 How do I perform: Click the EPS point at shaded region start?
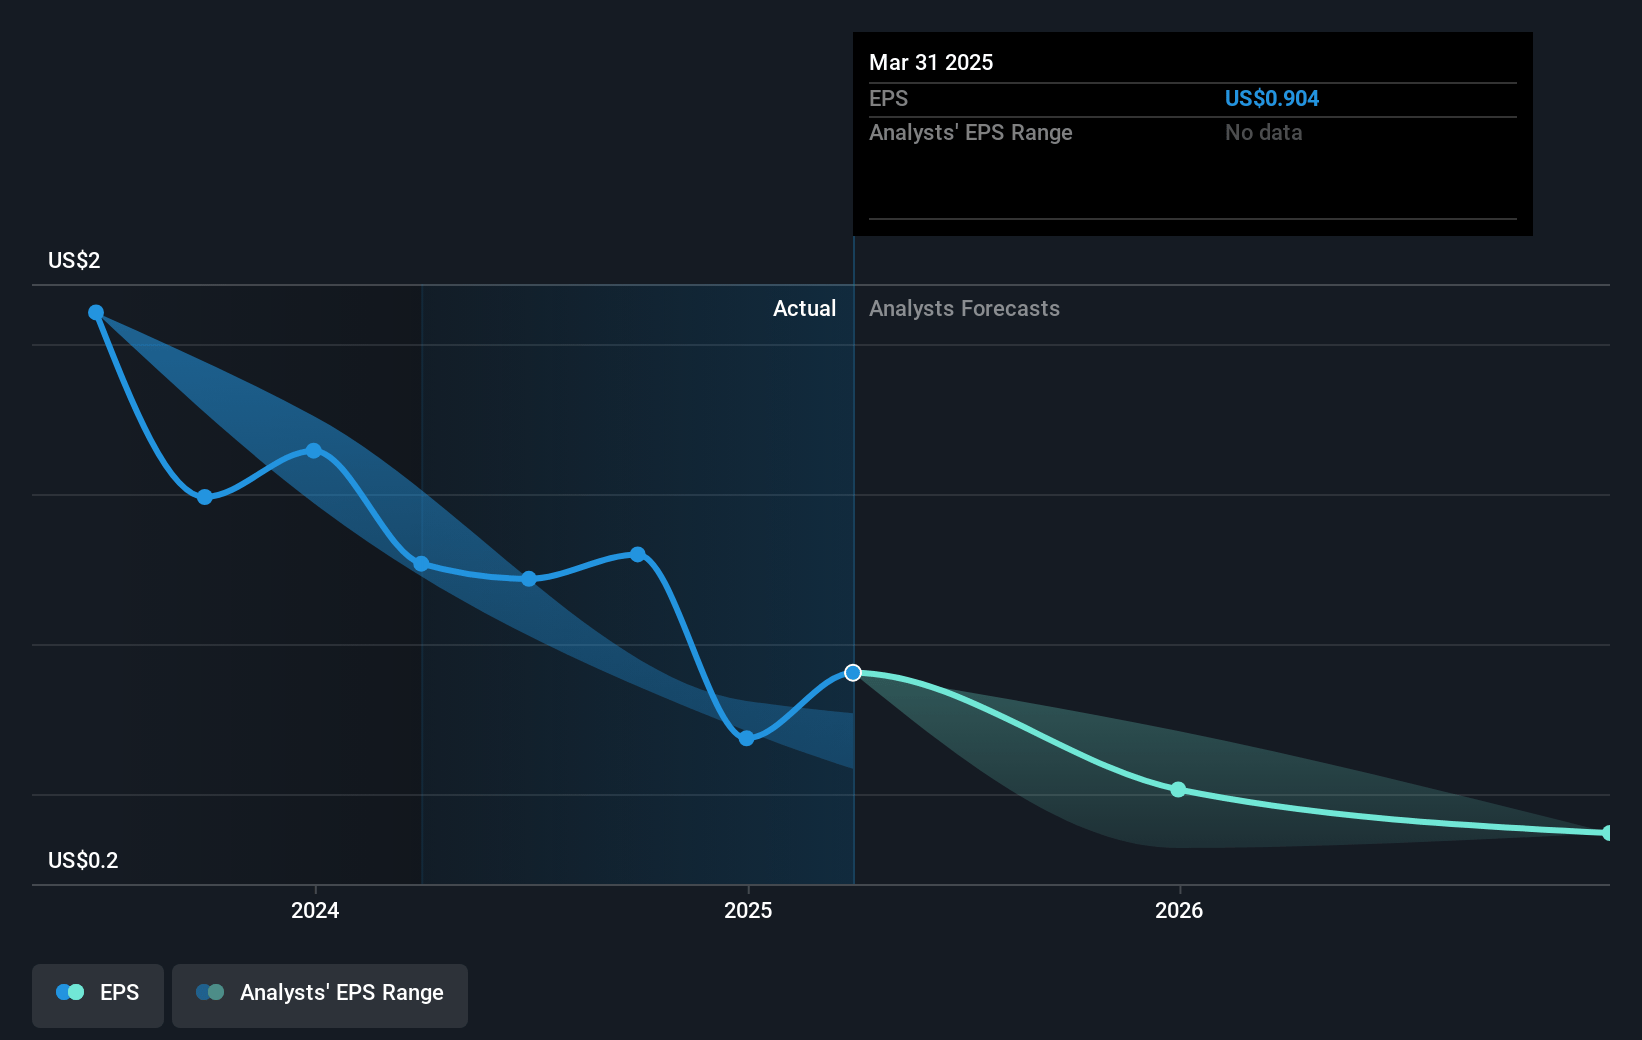tap(421, 564)
